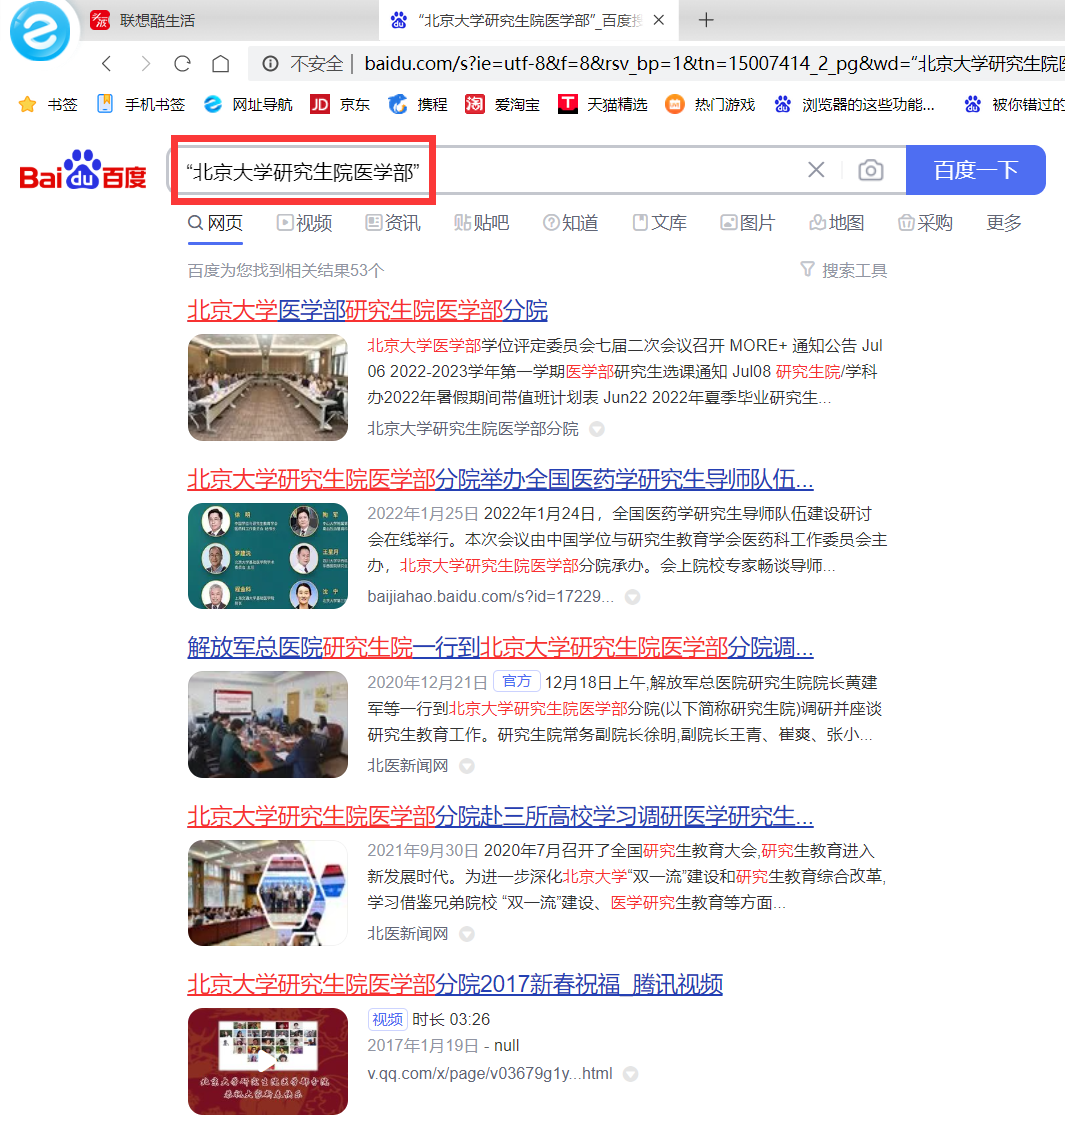The image size is (1065, 1130).
Task: Expand arrow beside baijiahao.baidu.com source
Action: [x=633, y=597]
